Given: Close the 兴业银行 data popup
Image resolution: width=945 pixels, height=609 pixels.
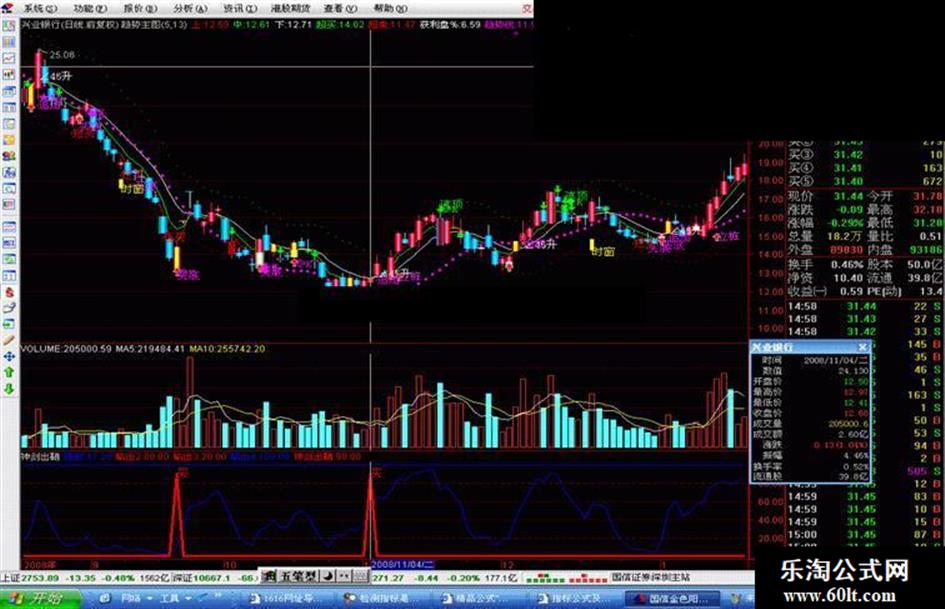Looking at the screenshot, I should click(x=862, y=347).
